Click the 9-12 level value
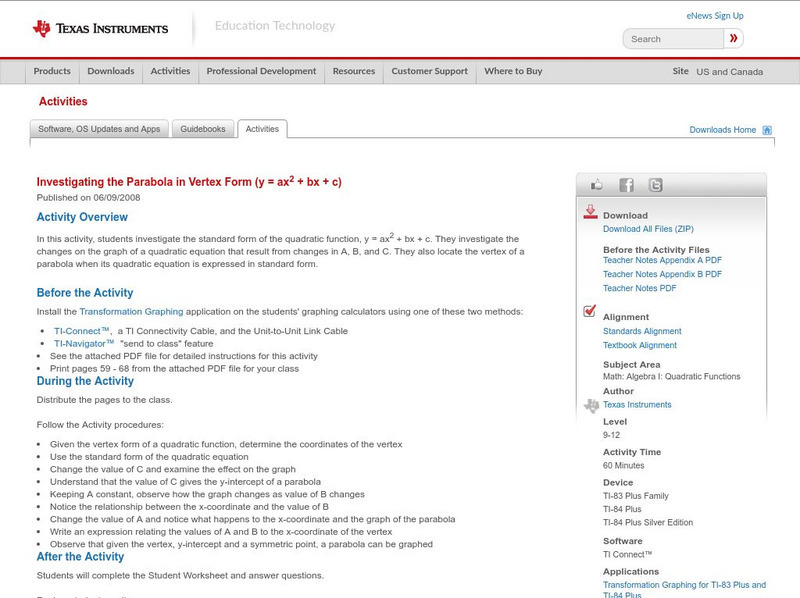 click(x=611, y=435)
